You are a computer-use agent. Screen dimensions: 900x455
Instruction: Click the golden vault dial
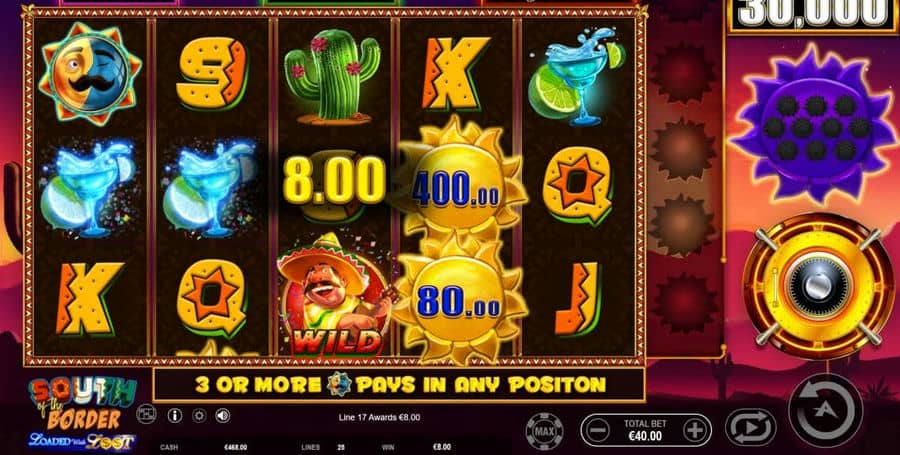pos(817,286)
